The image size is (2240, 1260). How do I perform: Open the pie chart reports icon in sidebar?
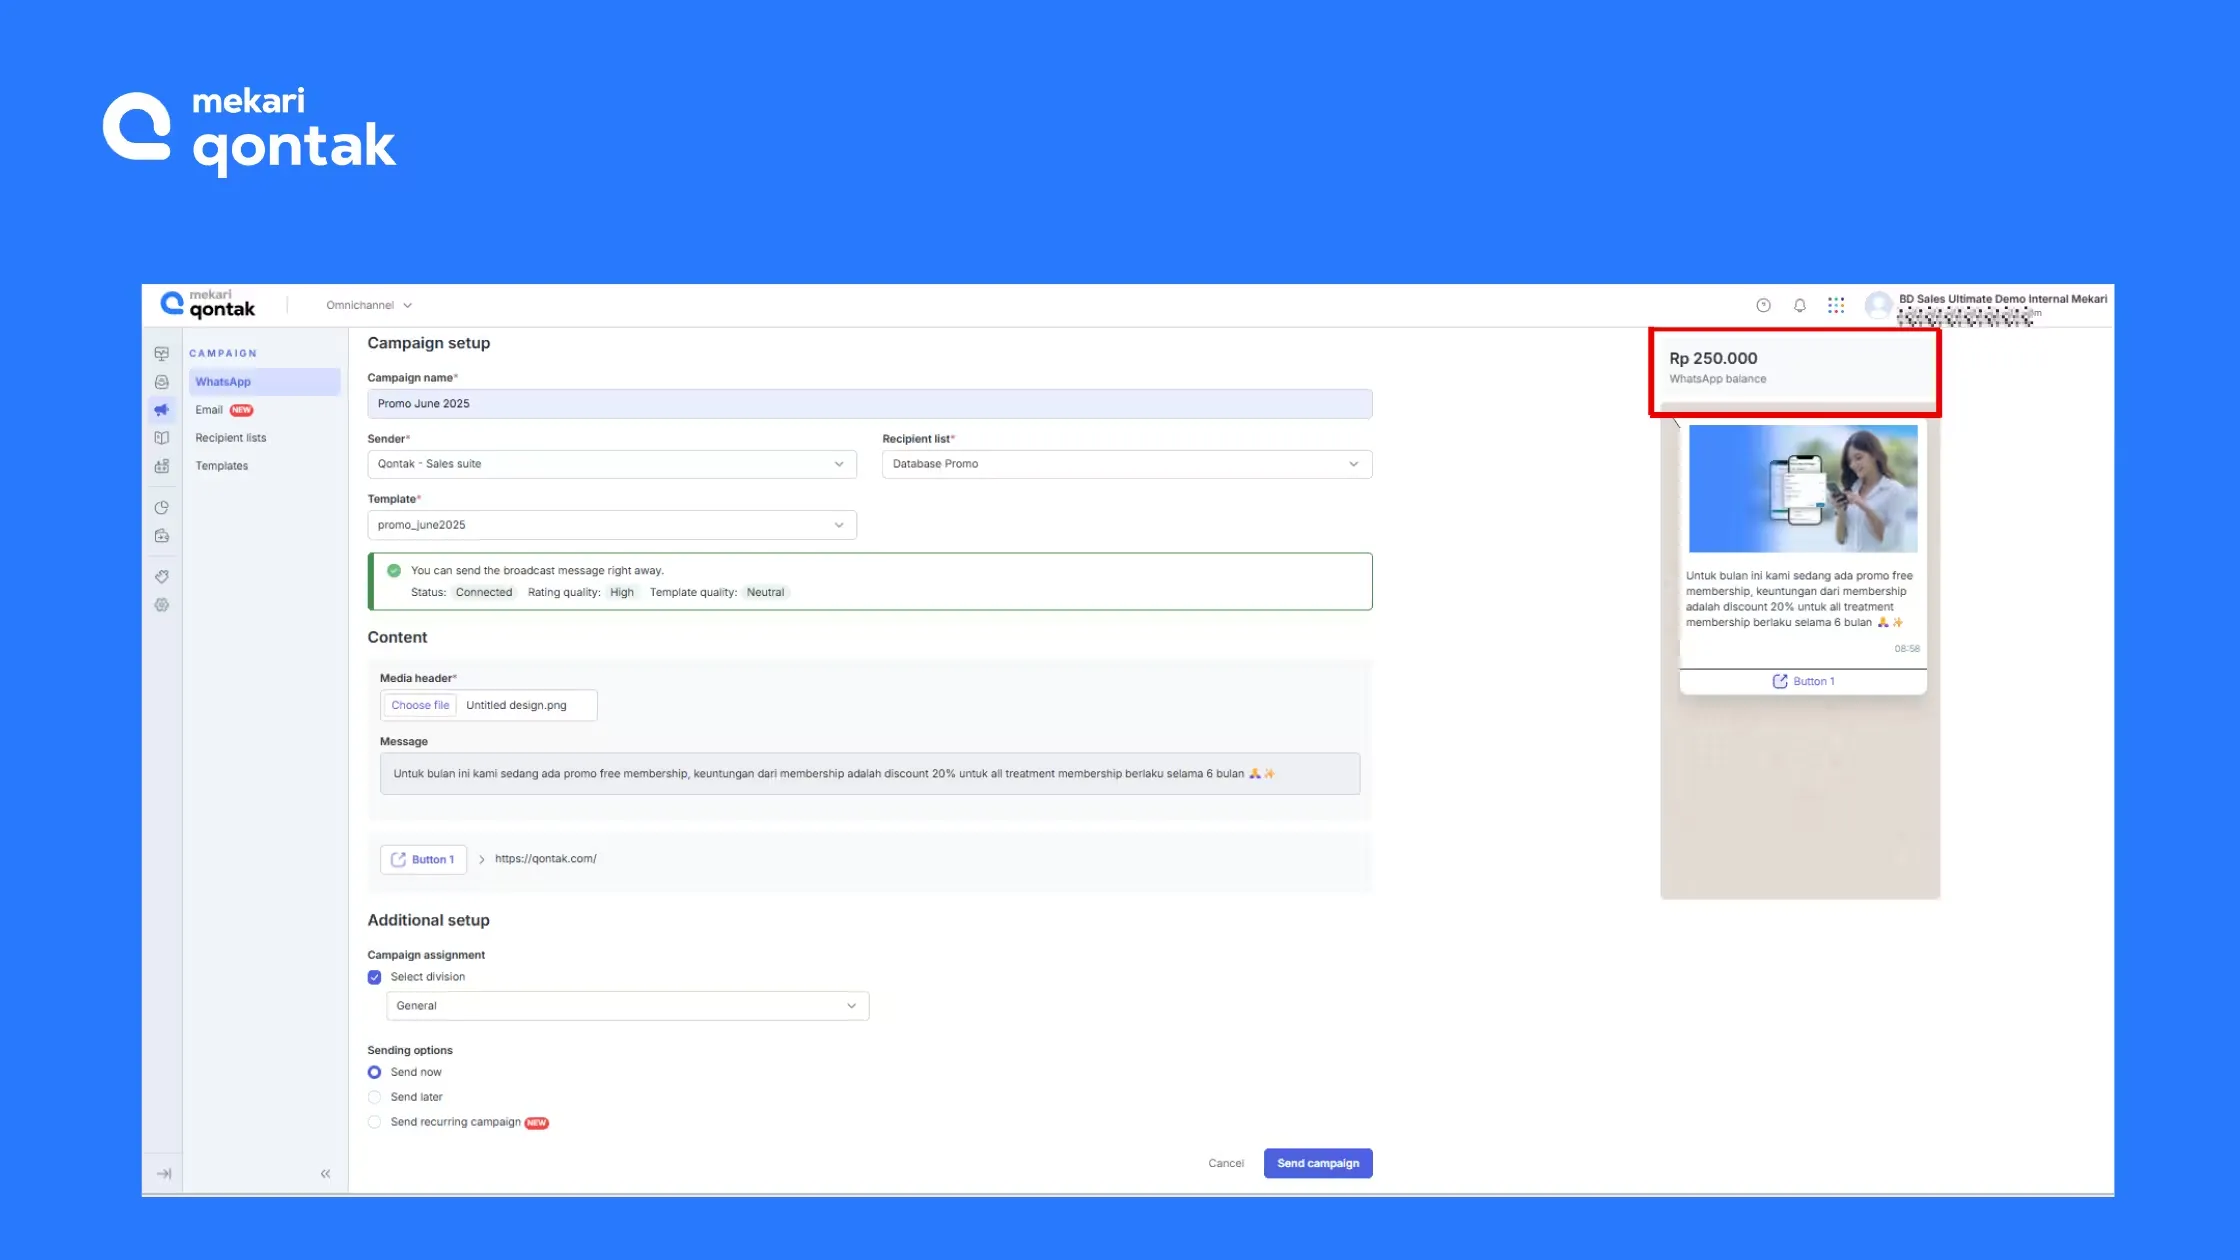(162, 507)
